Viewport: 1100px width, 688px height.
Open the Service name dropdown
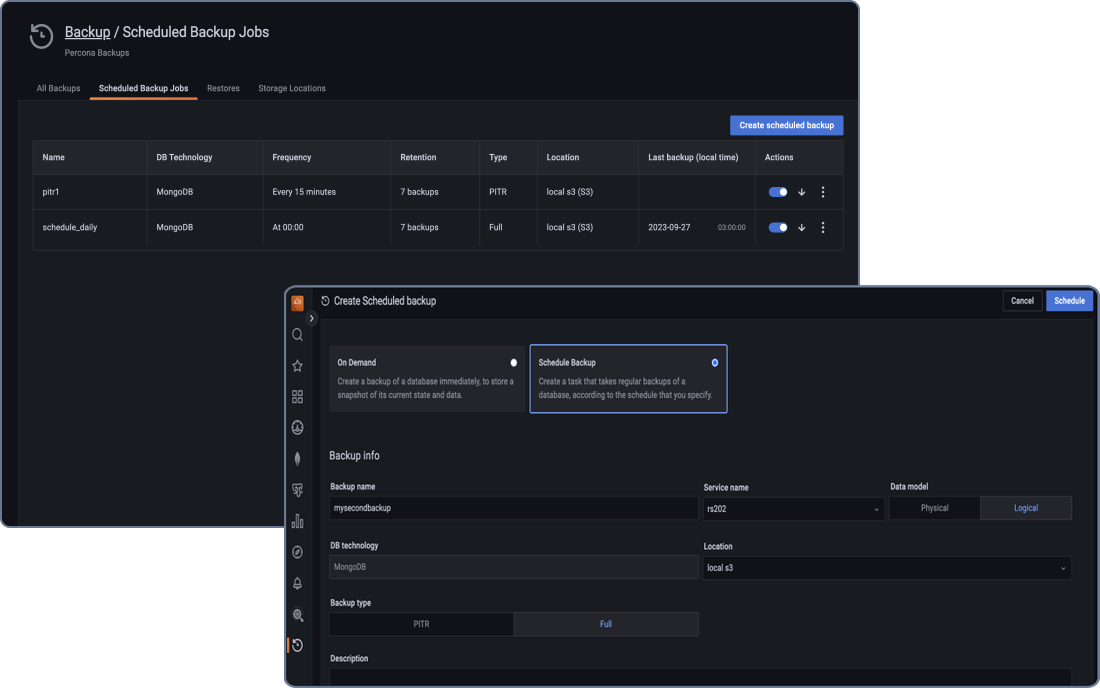(x=793, y=508)
